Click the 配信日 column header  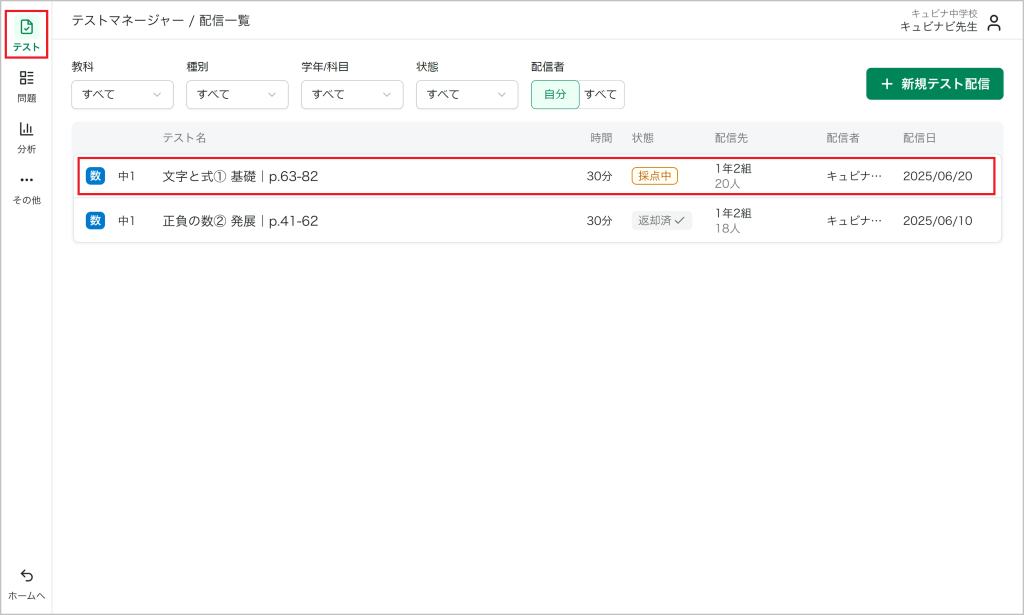[919, 138]
